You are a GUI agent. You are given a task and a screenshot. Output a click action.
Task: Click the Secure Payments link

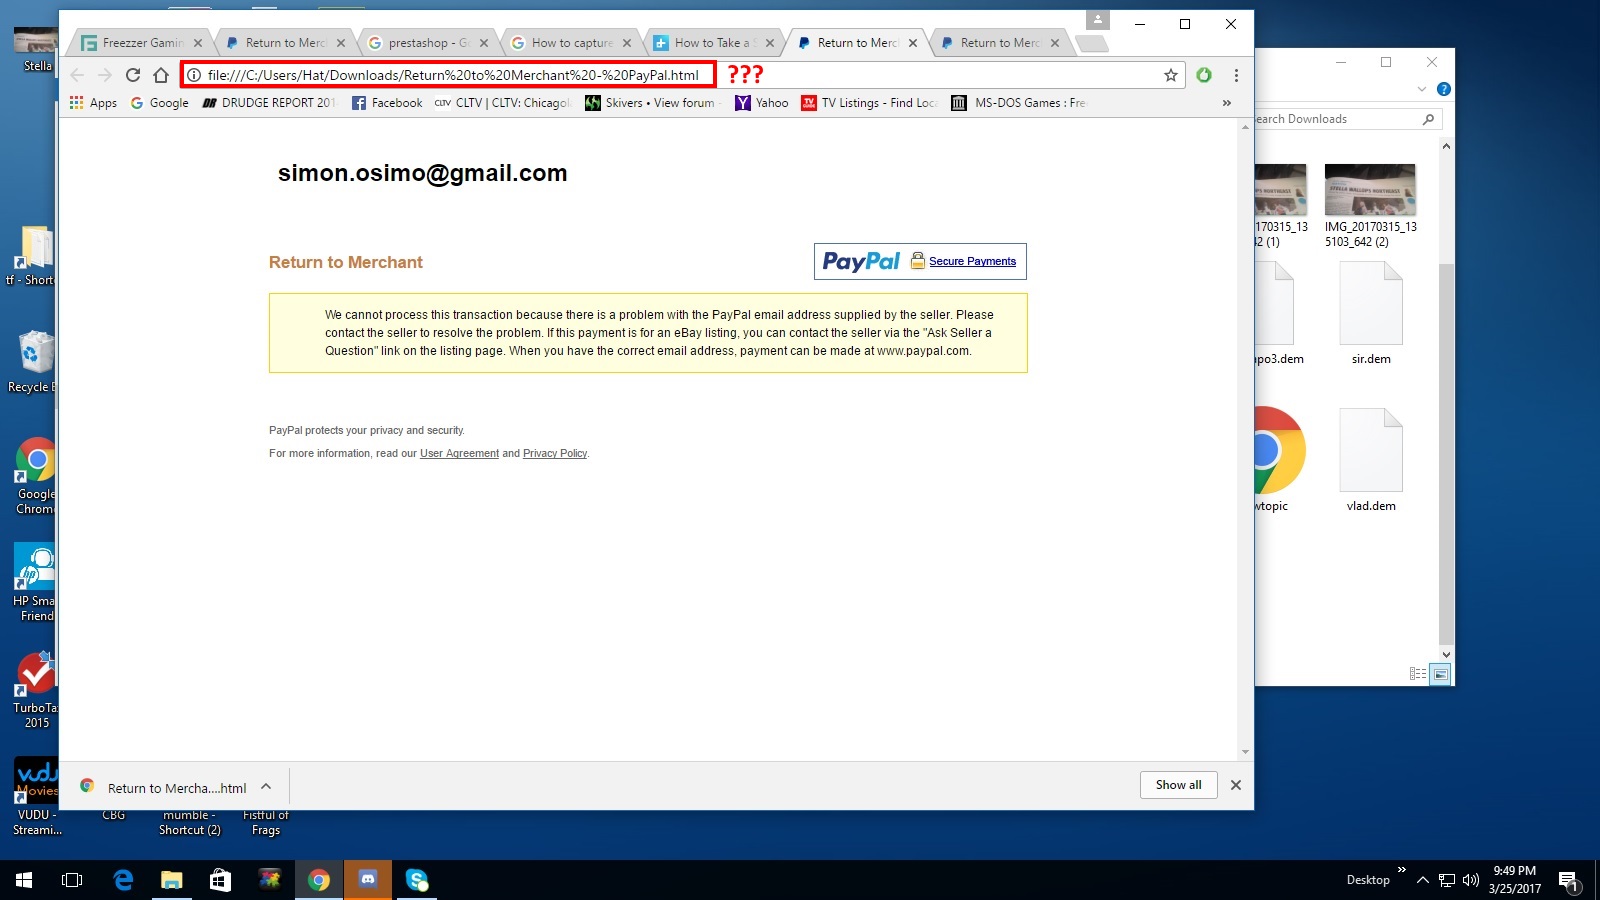click(x=972, y=262)
